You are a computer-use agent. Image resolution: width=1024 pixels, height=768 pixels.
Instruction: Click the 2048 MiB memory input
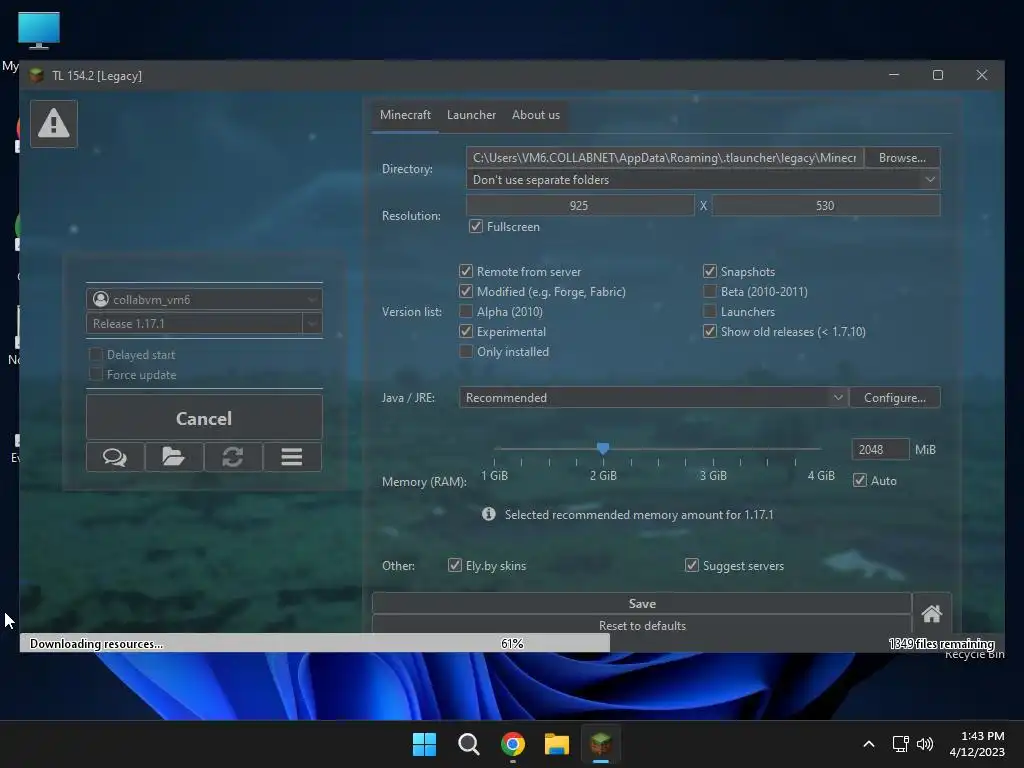[x=880, y=449]
